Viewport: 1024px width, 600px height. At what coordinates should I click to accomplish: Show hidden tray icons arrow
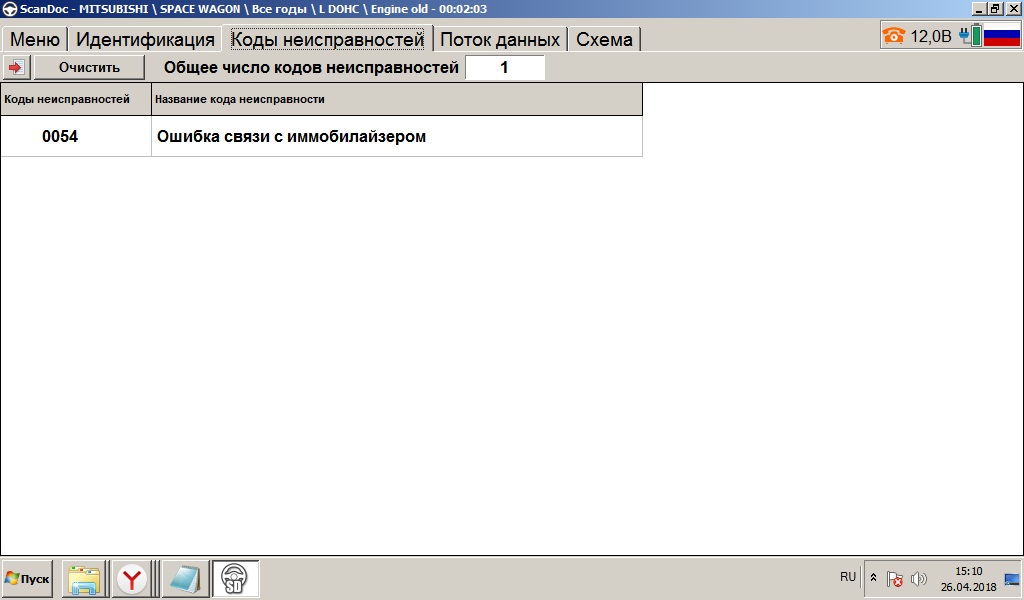(x=873, y=578)
